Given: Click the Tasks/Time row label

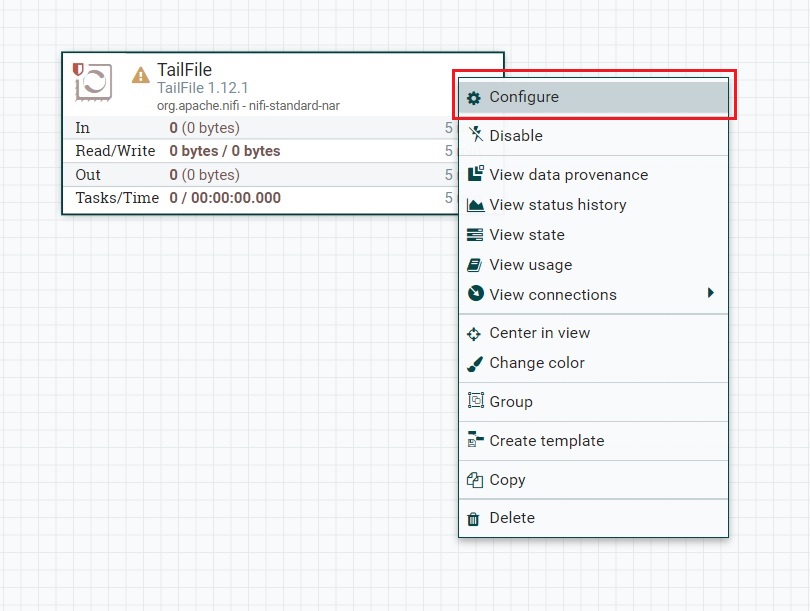Looking at the screenshot, I should 117,198.
